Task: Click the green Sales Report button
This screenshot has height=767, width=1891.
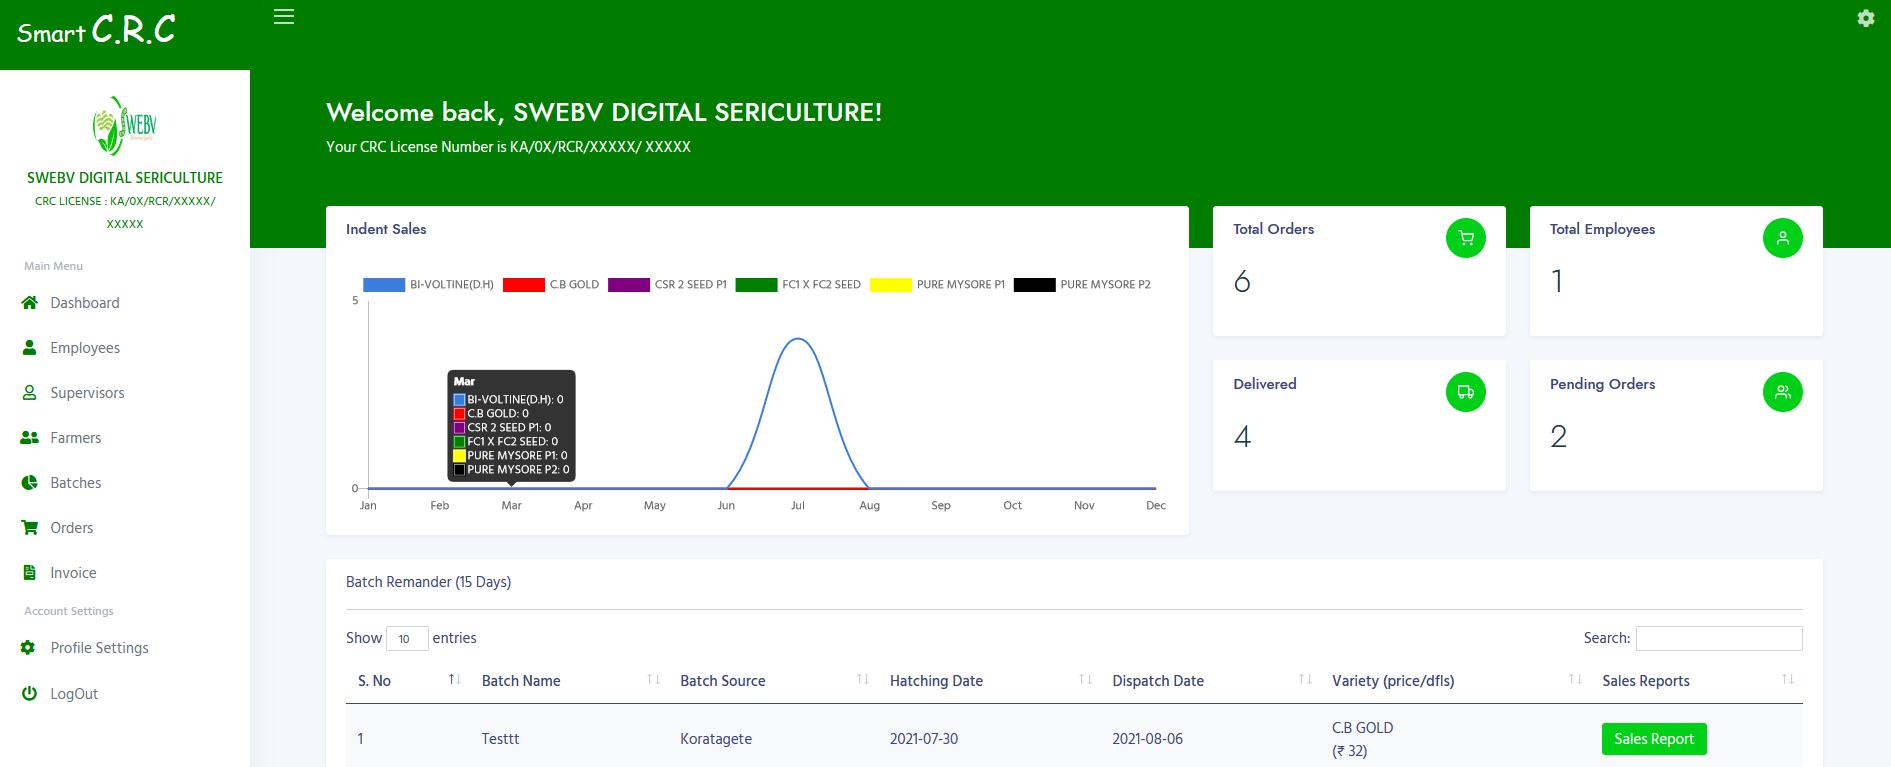Action: tap(1653, 739)
